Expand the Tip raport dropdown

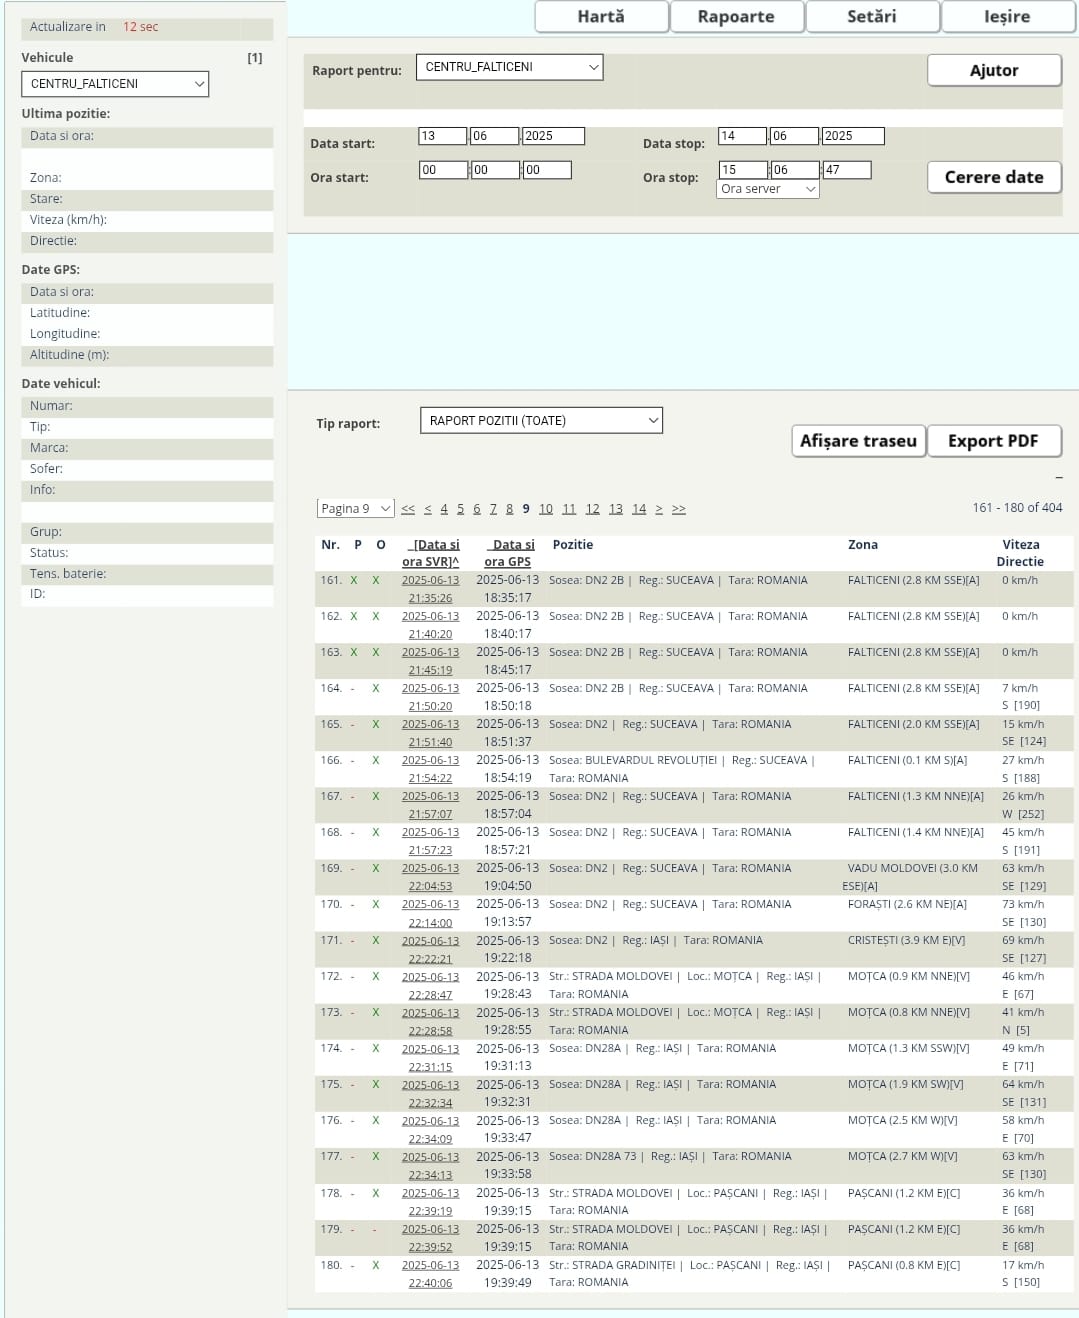tap(541, 421)
